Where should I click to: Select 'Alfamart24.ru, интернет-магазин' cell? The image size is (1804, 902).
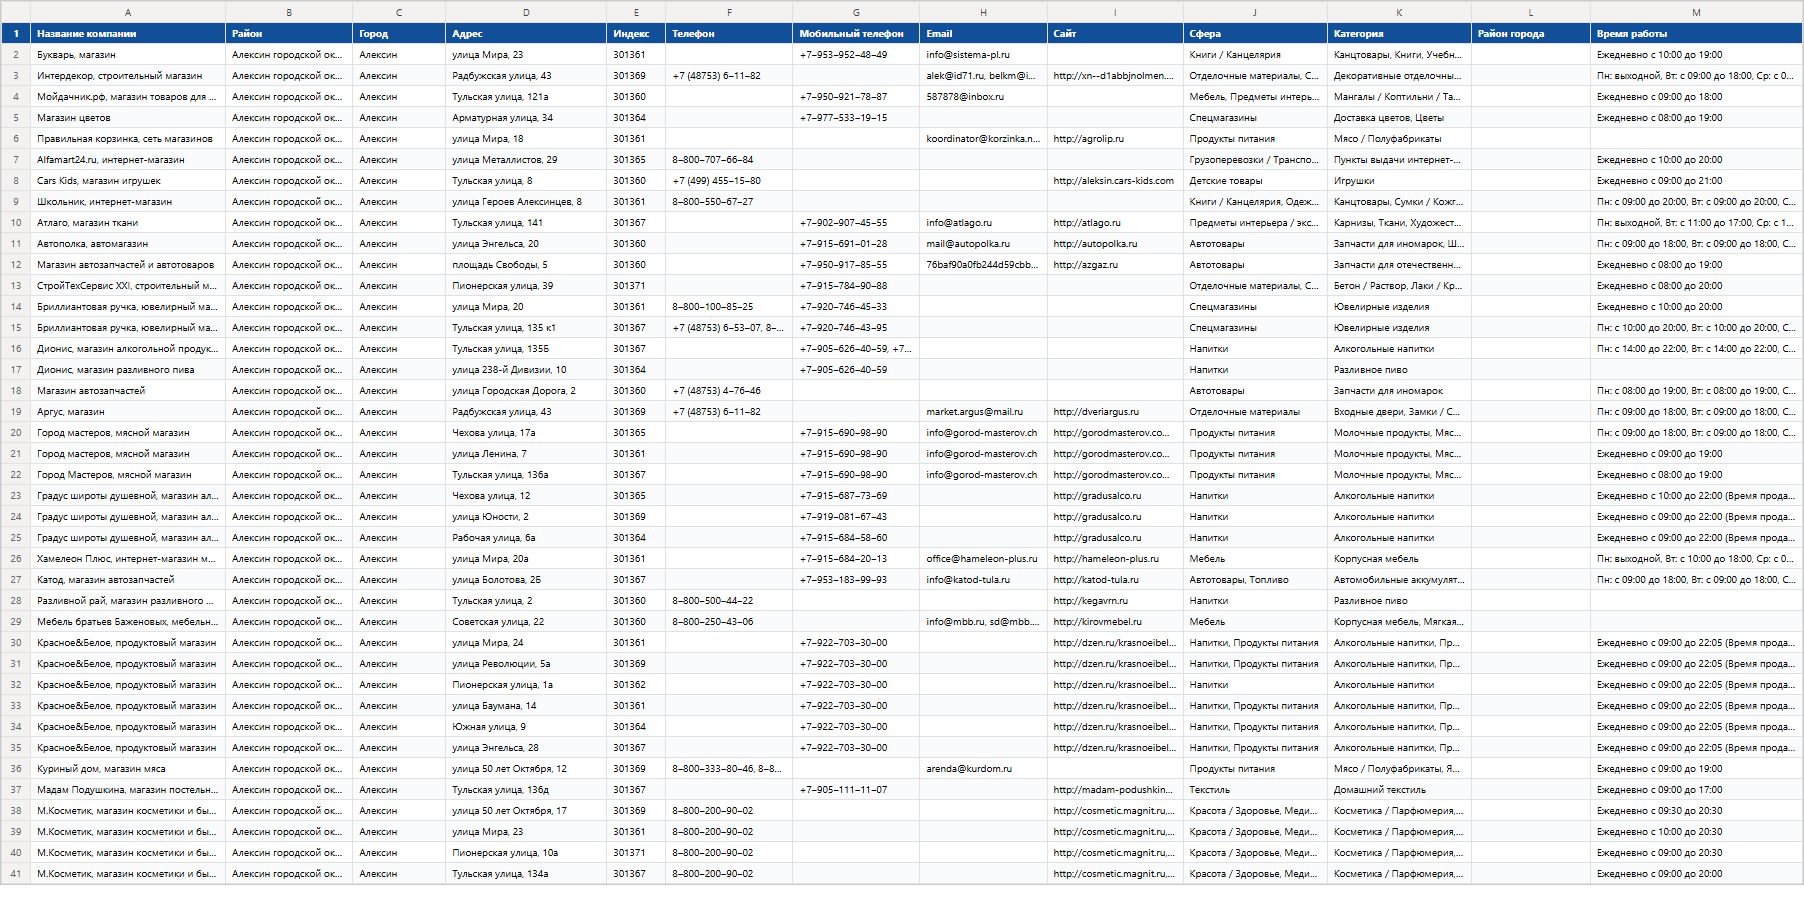[x=128, y=160]
